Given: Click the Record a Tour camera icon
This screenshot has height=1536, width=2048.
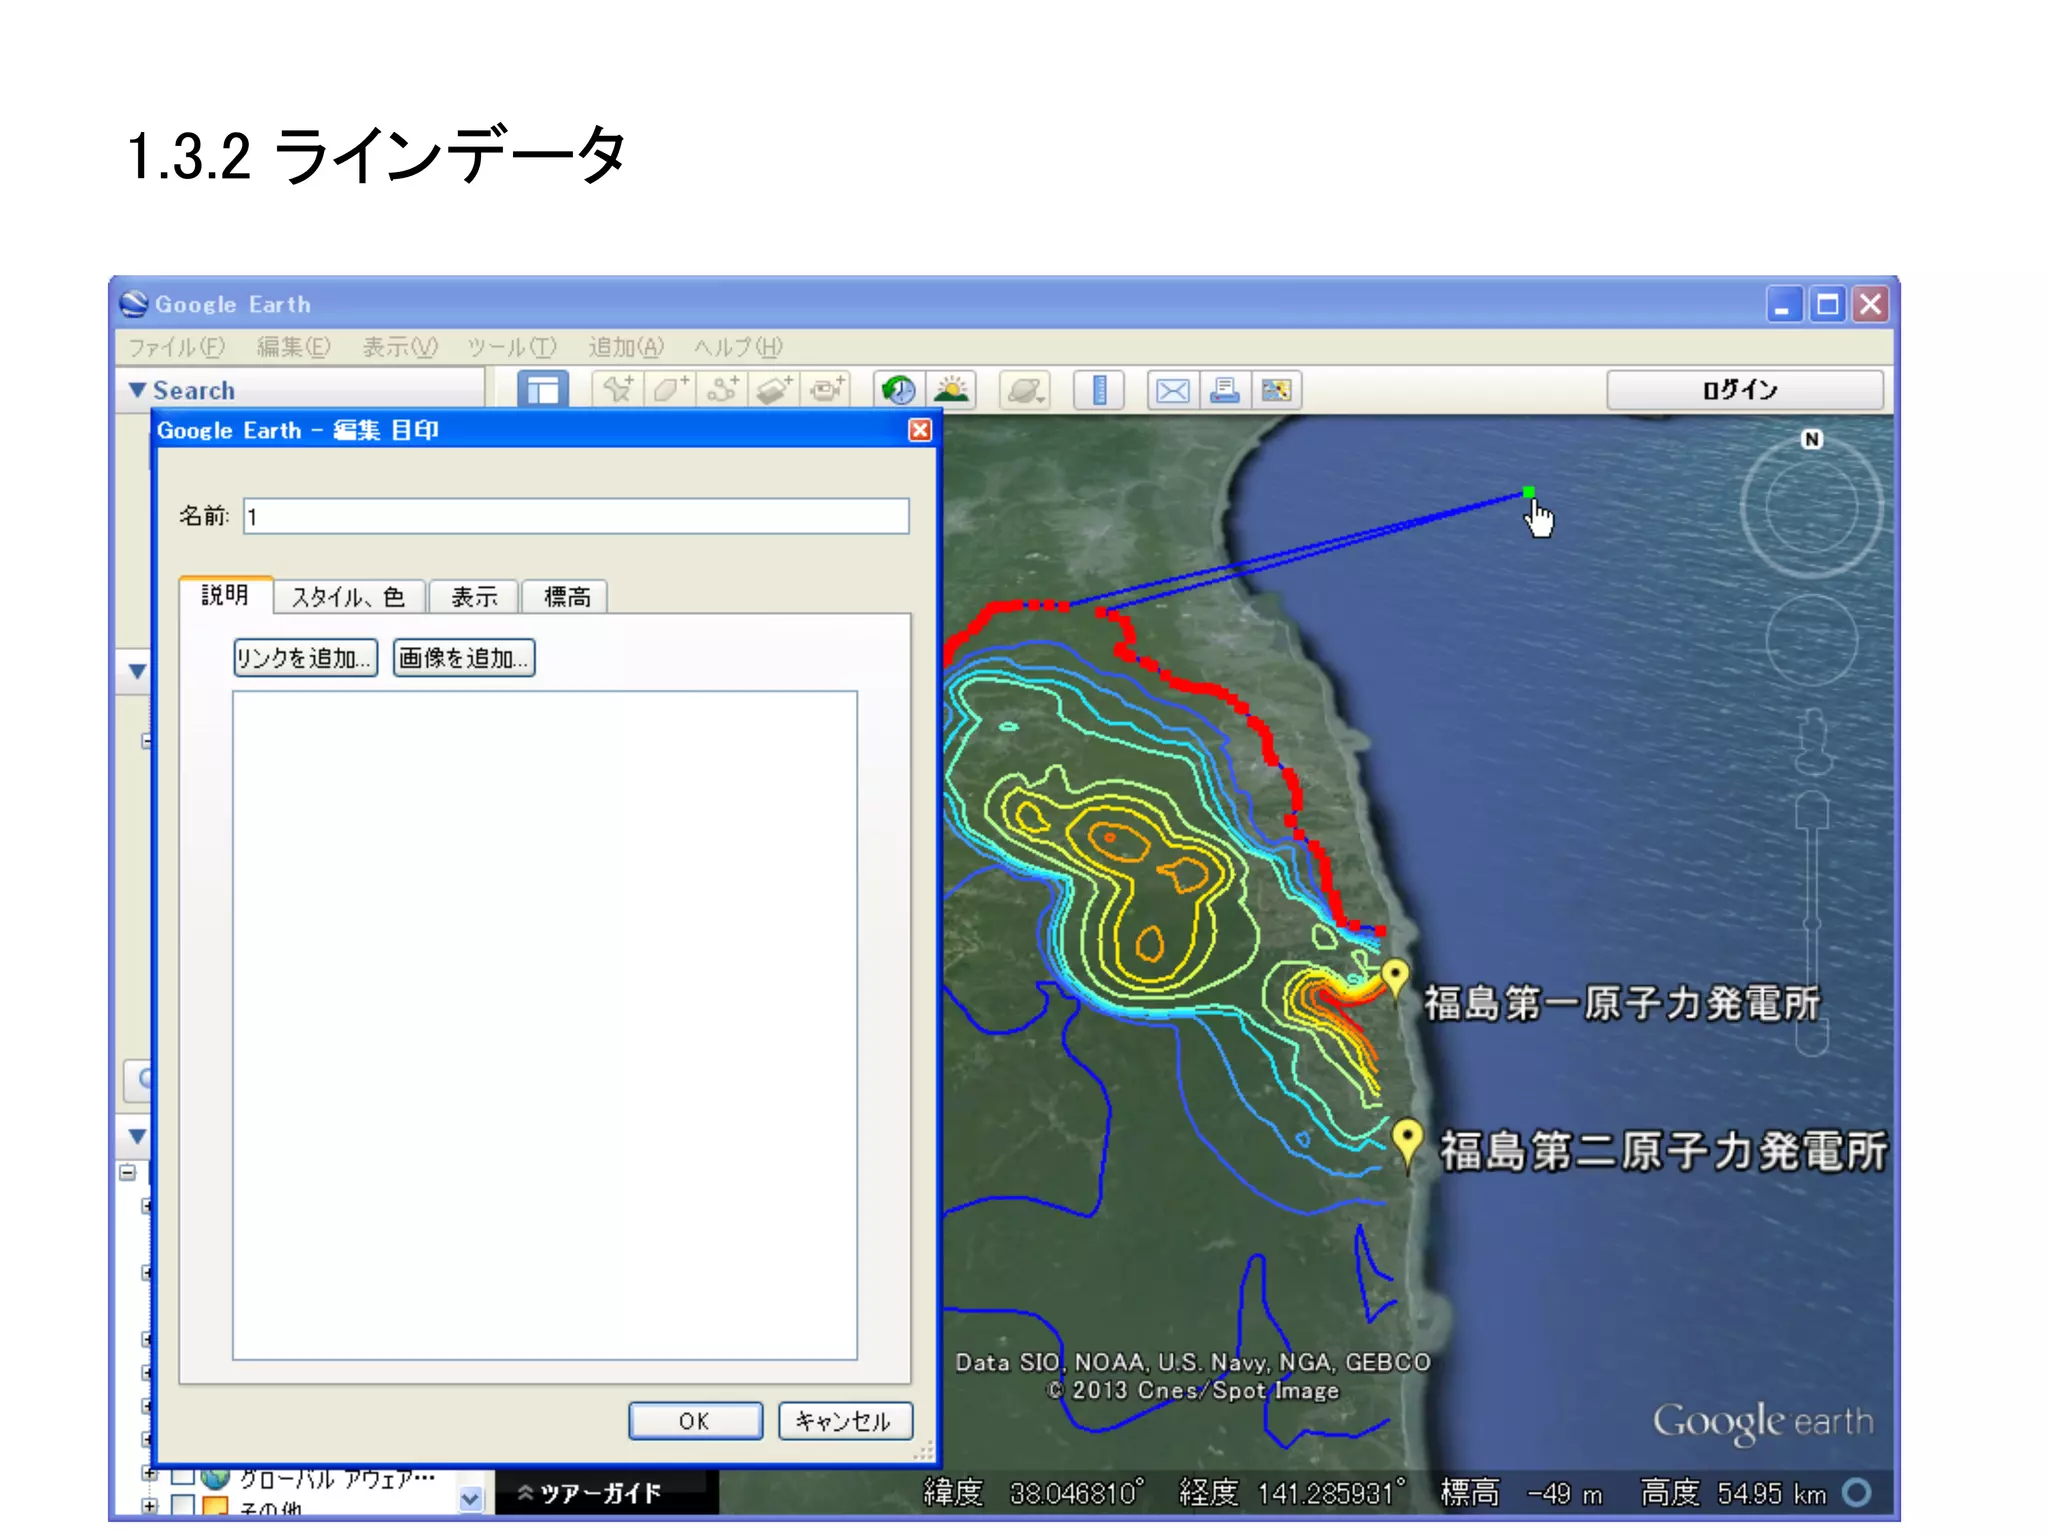Looking at the screenshot, I should 827,390.
